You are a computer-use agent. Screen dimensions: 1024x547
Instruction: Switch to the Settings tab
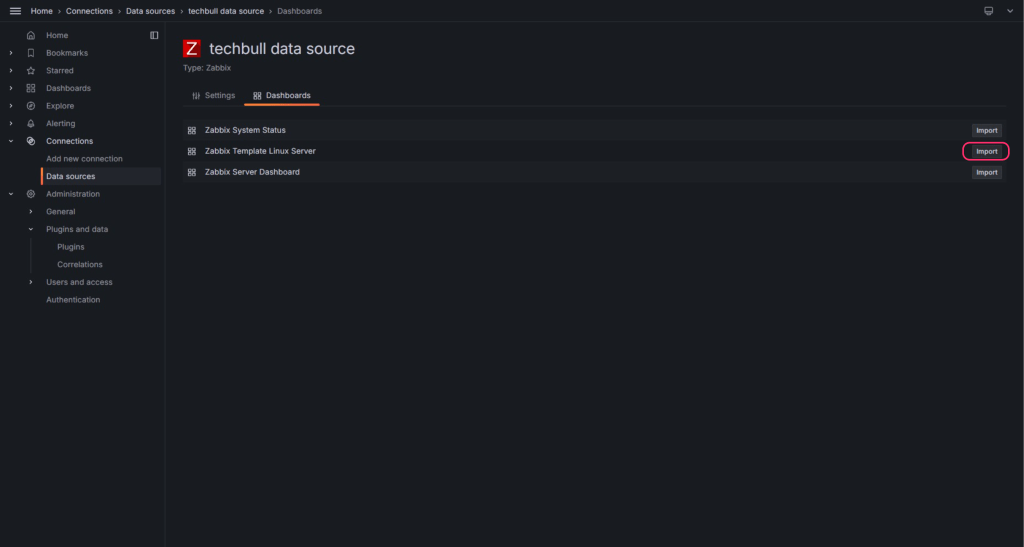click(x=213, y=96)
